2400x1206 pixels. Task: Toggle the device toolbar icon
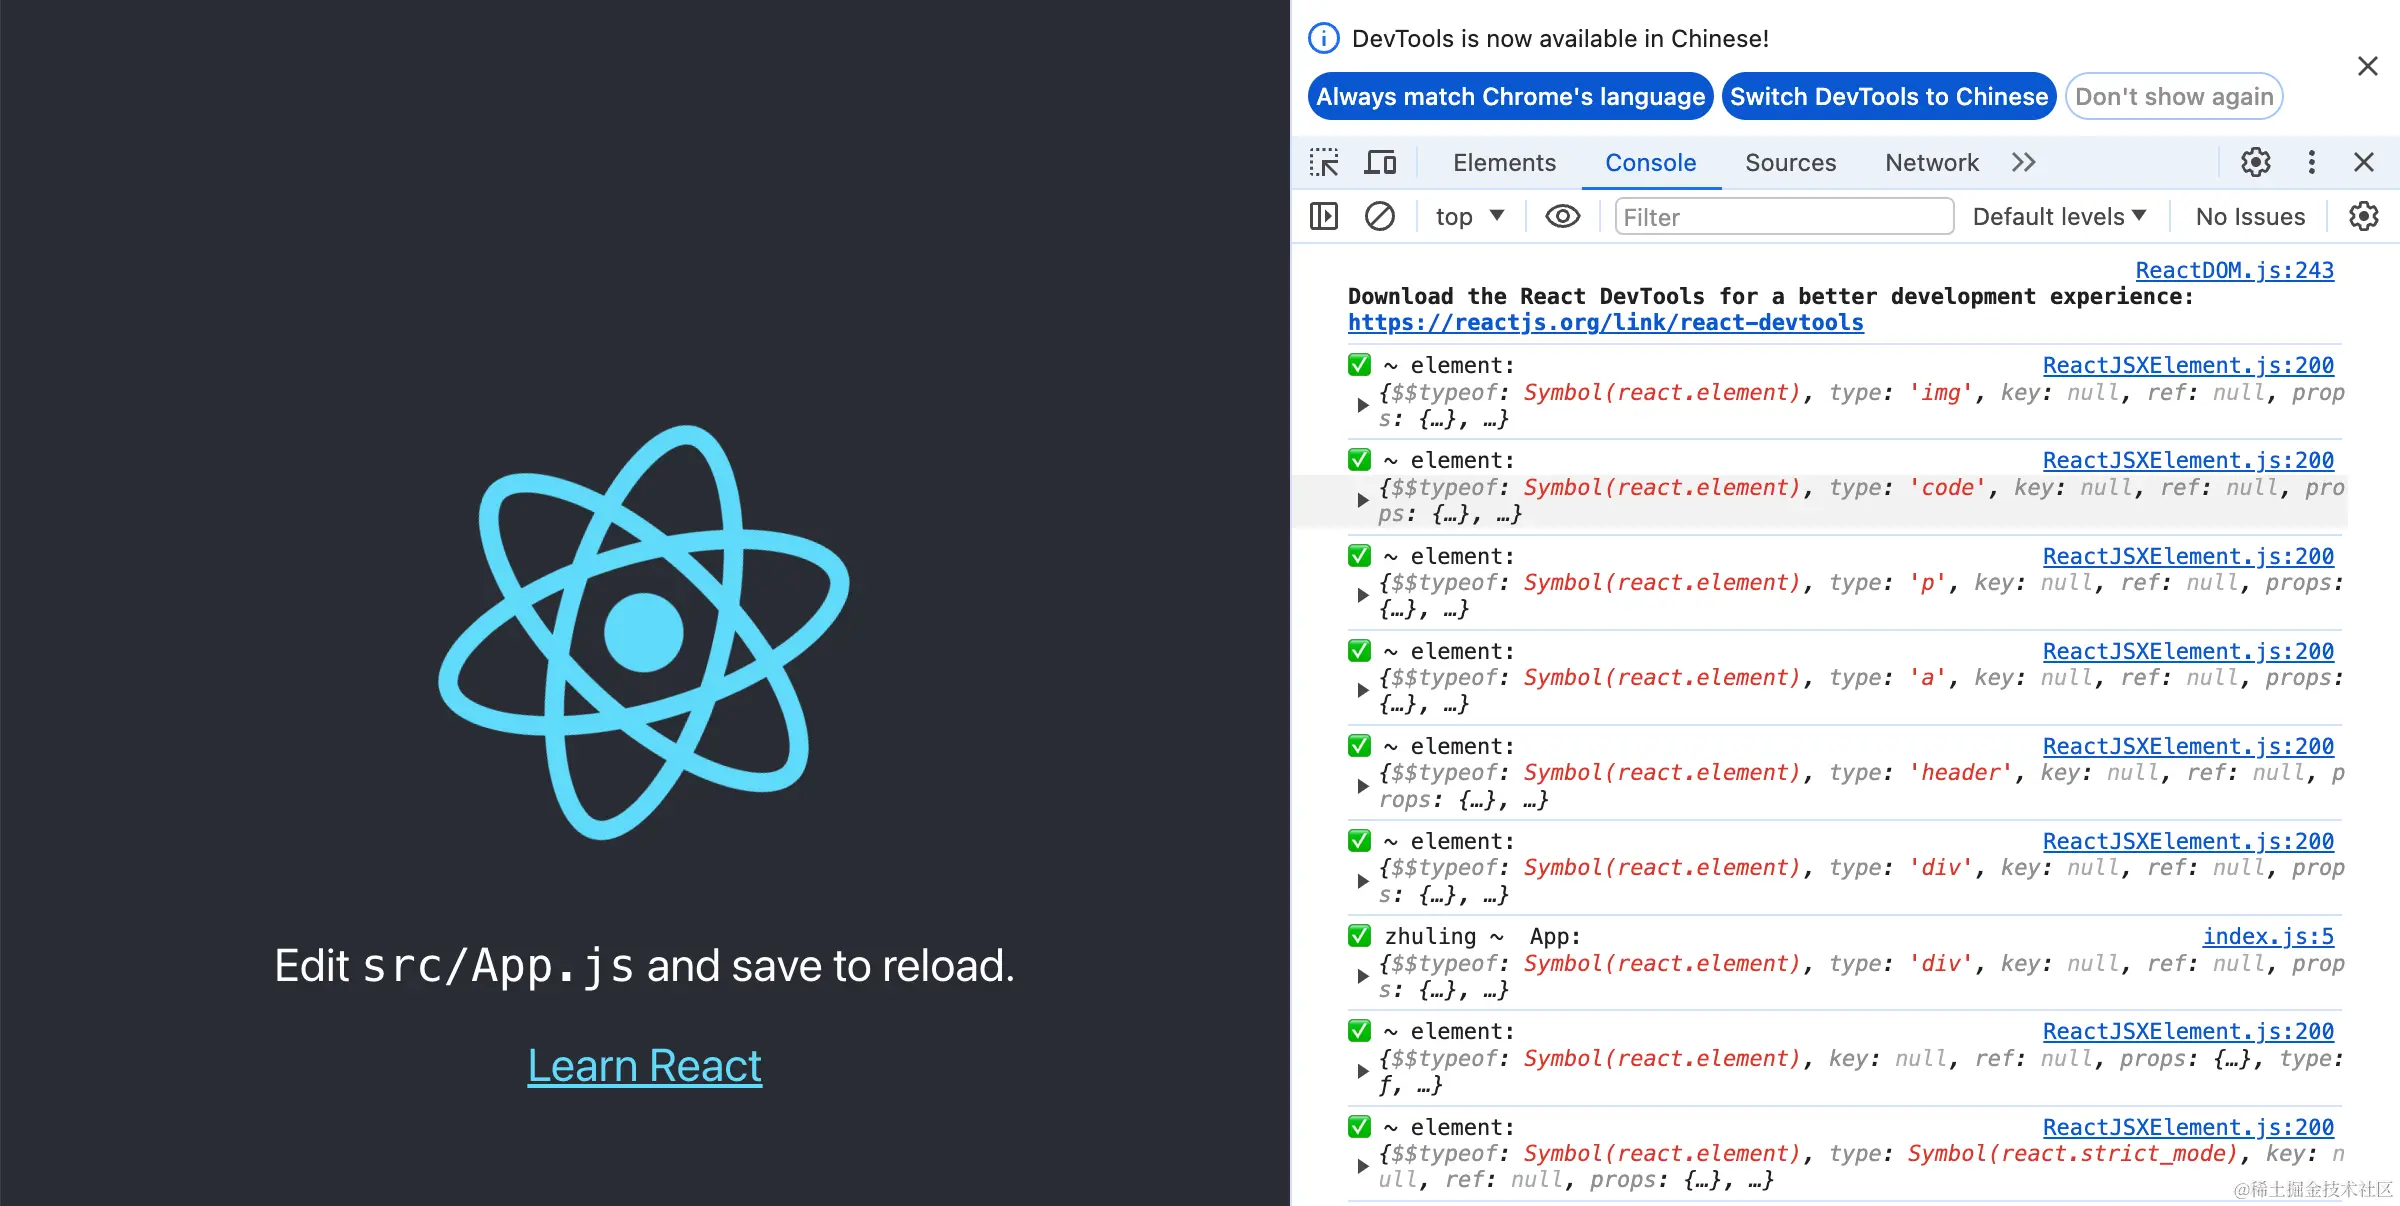[x=1381, y=162]
